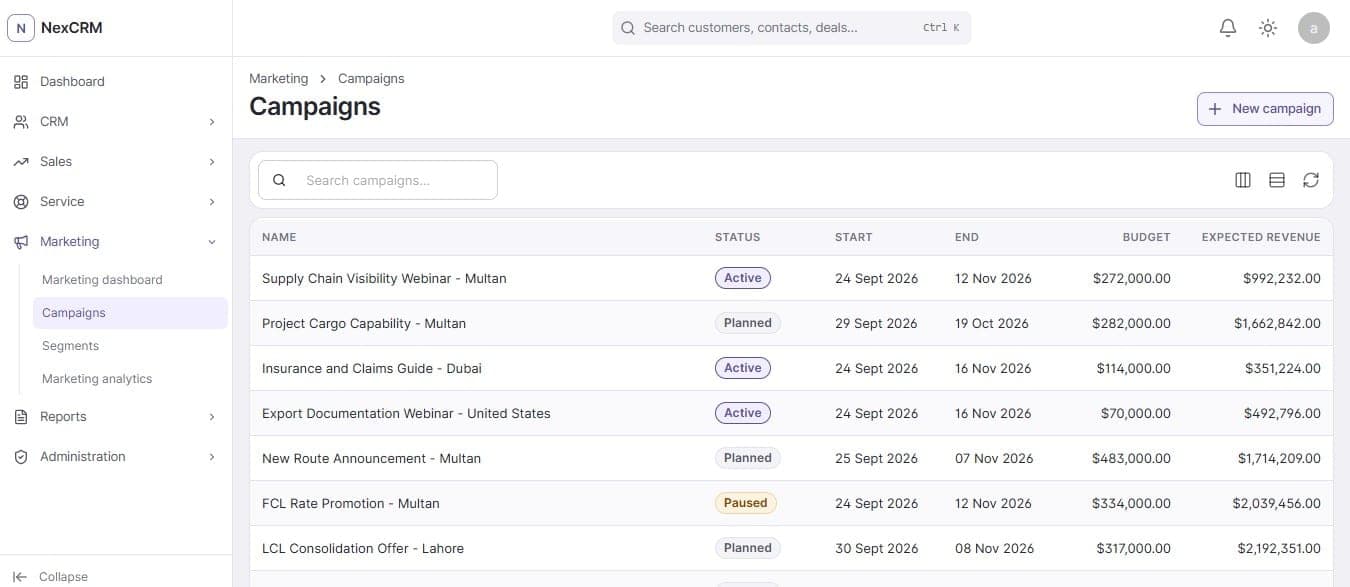The height and width of the screenshot is (587, 1350).
Task: Go to Segments page
Action: [x=130, y=346]
